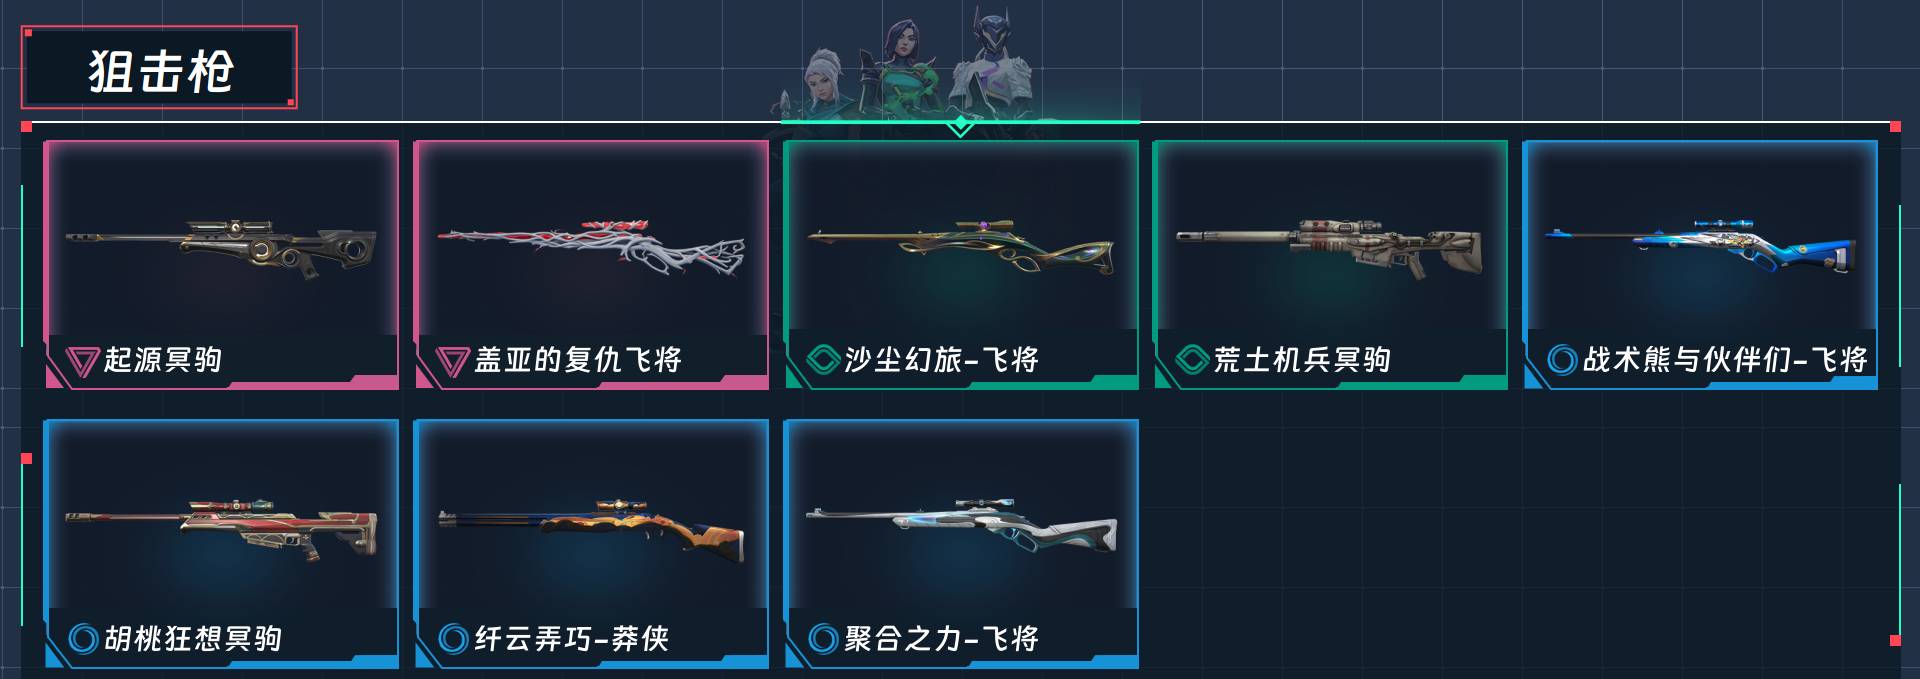This screenshot has height=679, width=1920.
Task: Select the red 胡桃狂想冥驹 rifle image
Action: pyautogui.click(x=221, y=527)
